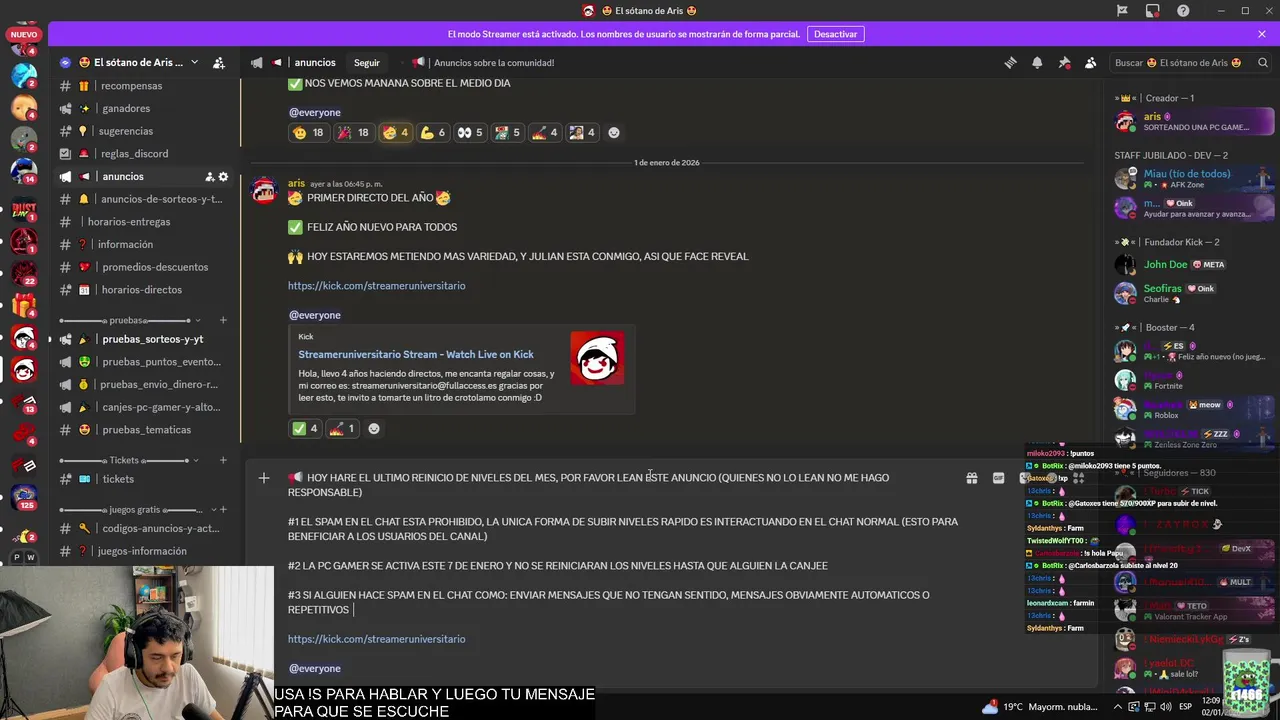Open the promedios-descuentos channel
The image size is (1280, 720).
tap(143, 267)
